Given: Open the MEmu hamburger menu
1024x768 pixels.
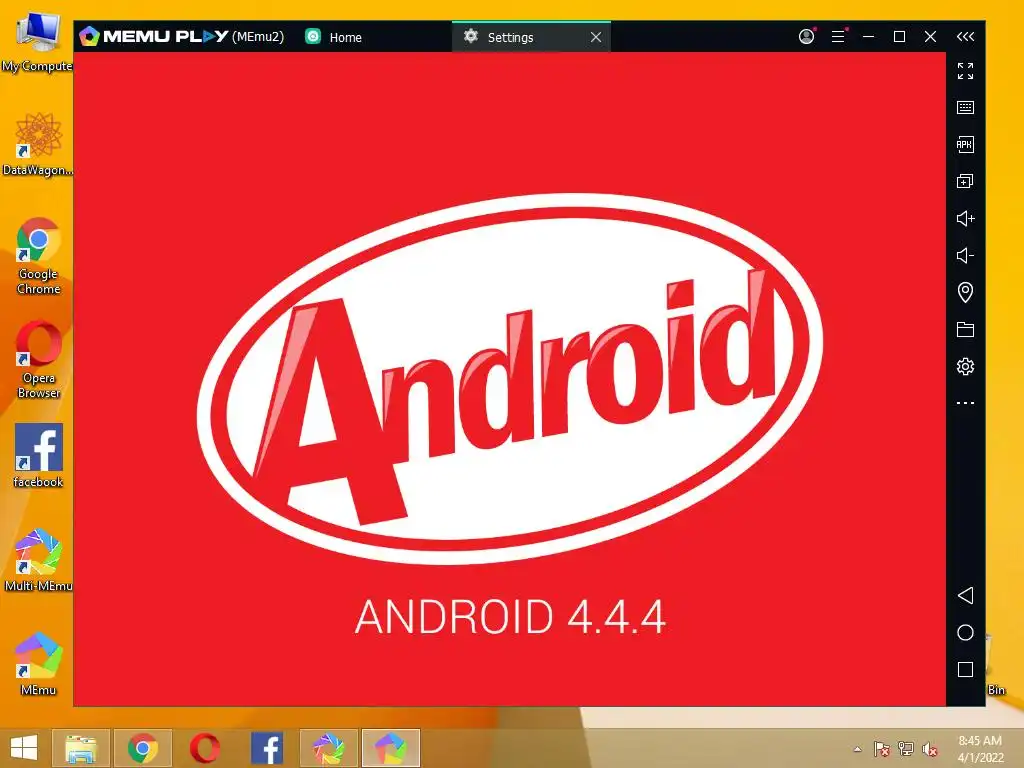Looking at the screenshot, I should point(839,37).
